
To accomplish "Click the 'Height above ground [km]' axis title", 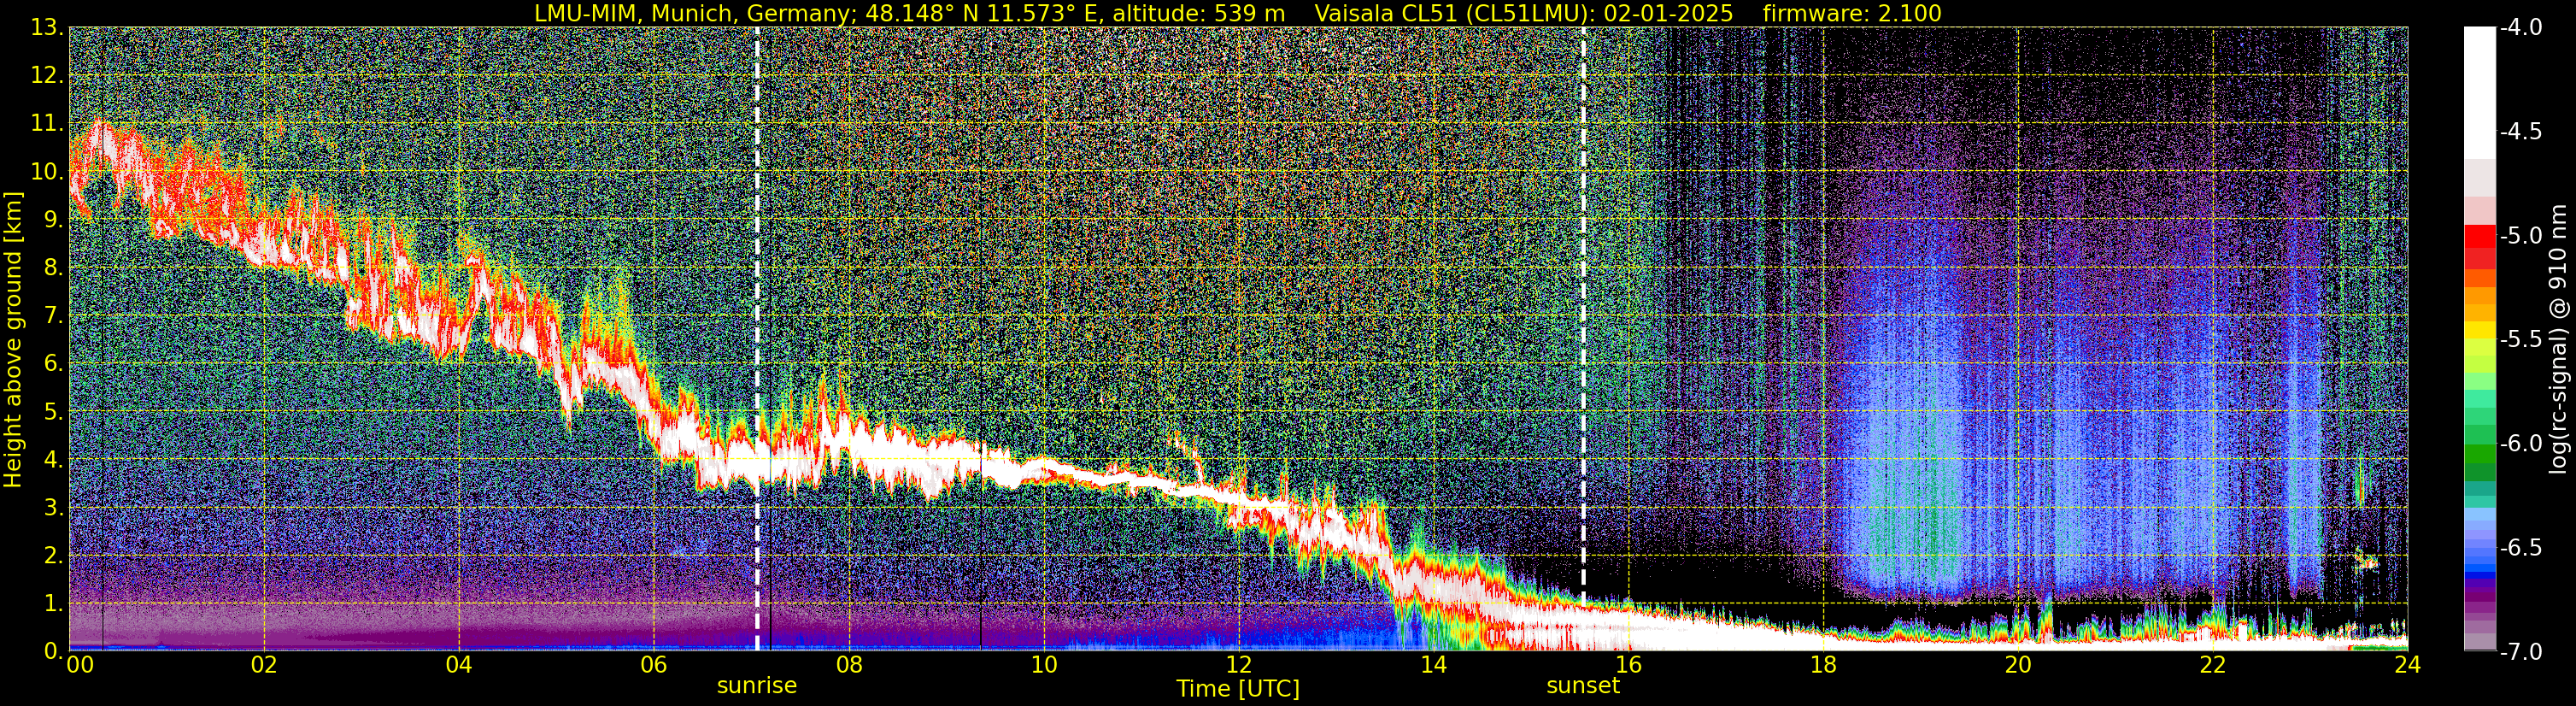I will coord(13,338).
